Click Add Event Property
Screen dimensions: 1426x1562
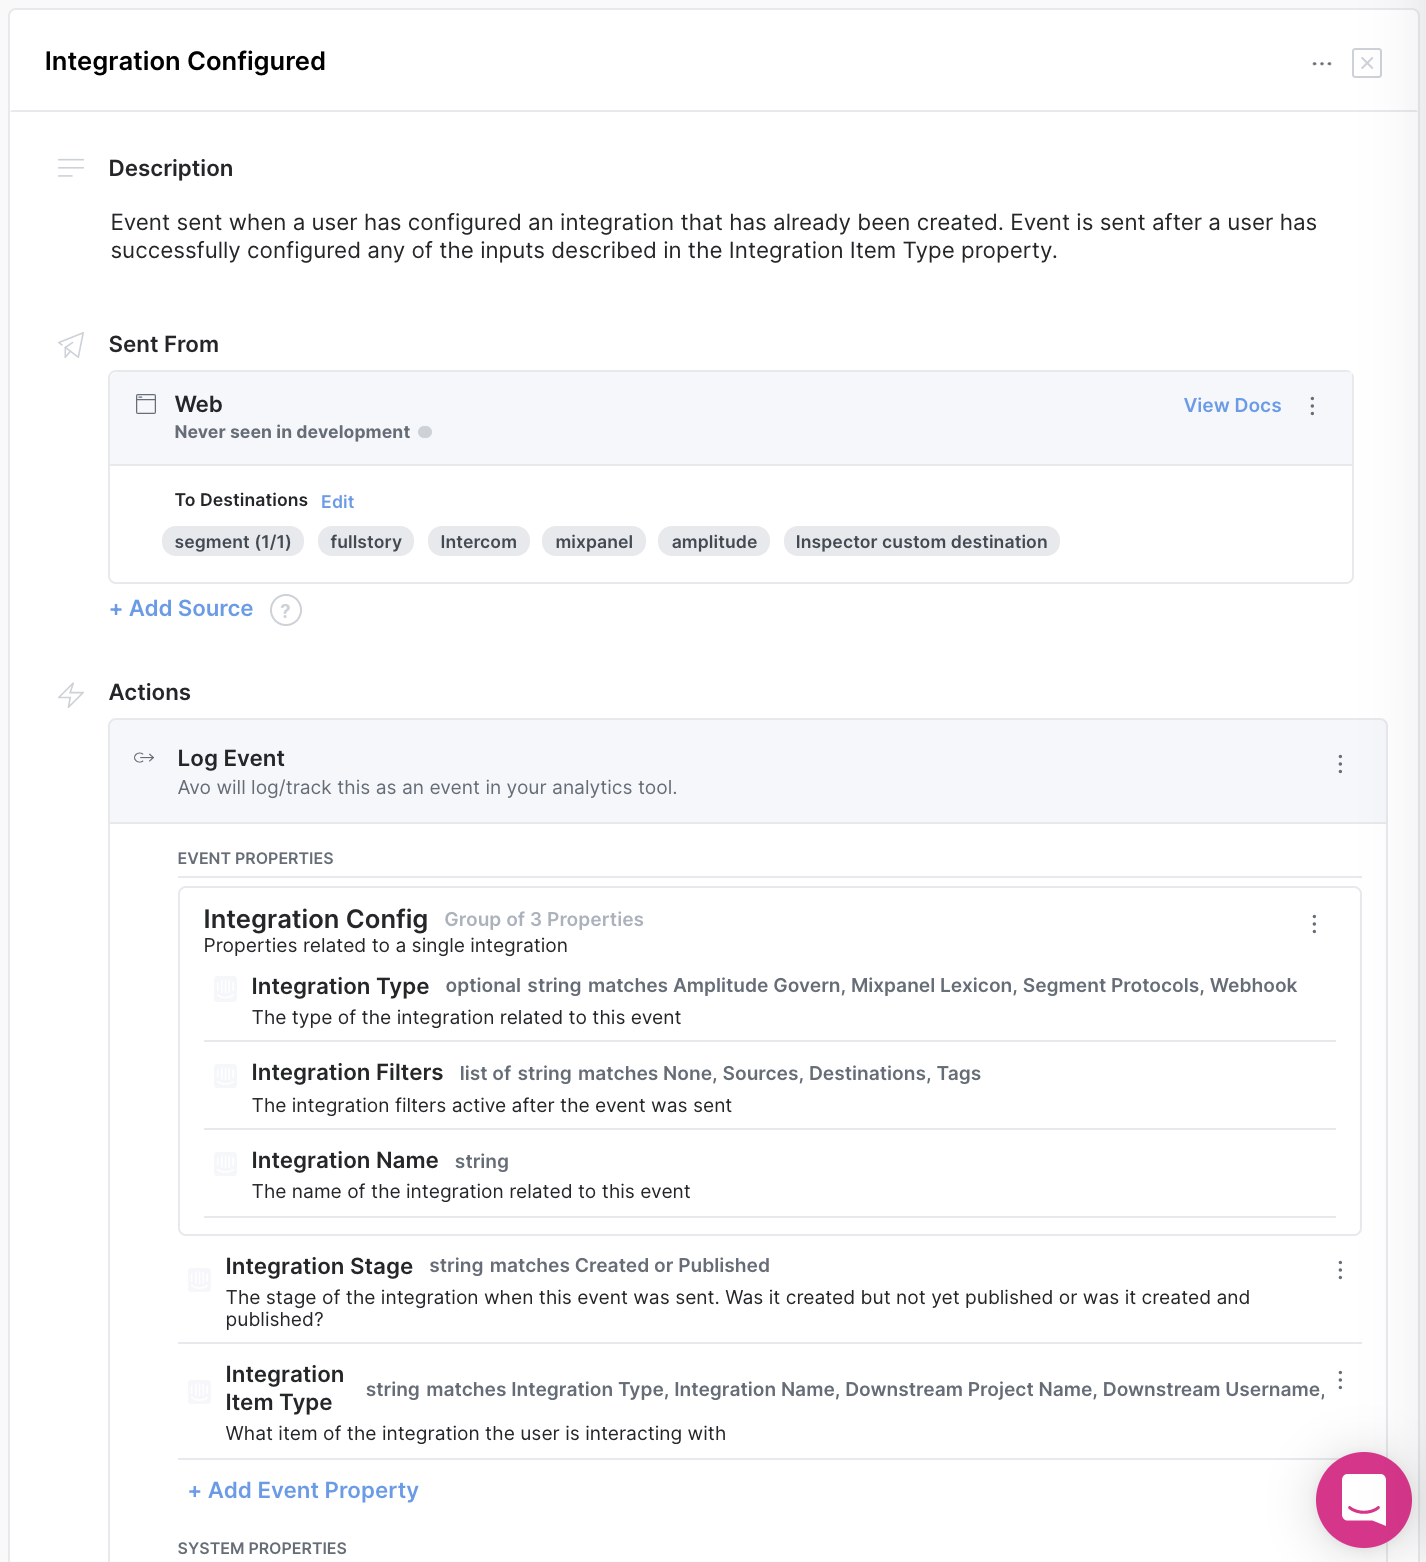303,1490
